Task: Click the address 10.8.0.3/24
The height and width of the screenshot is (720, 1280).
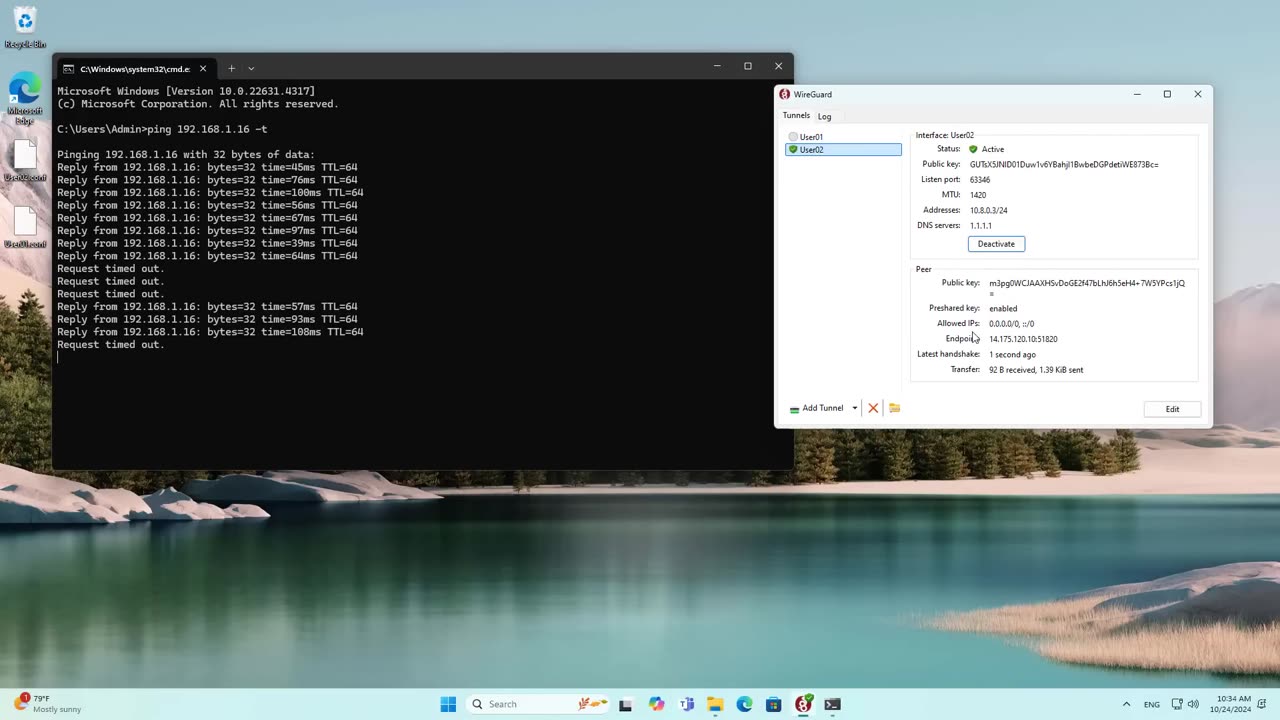Action: pos(989,211)
